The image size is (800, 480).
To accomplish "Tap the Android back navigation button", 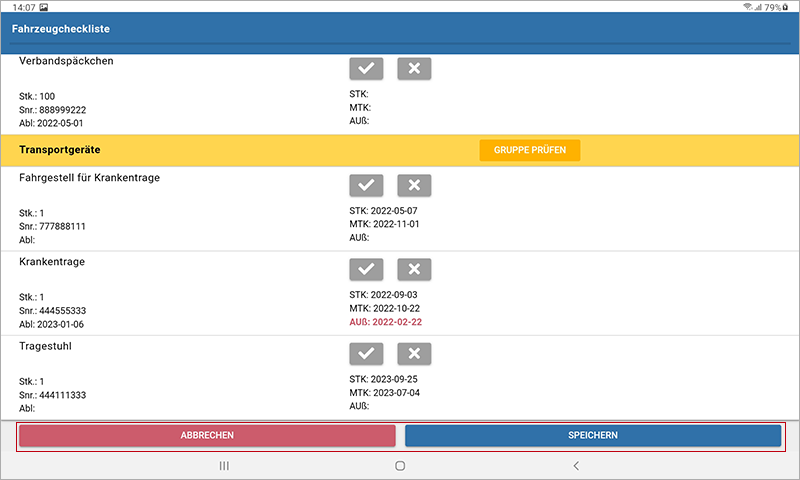I will [576, 466].
